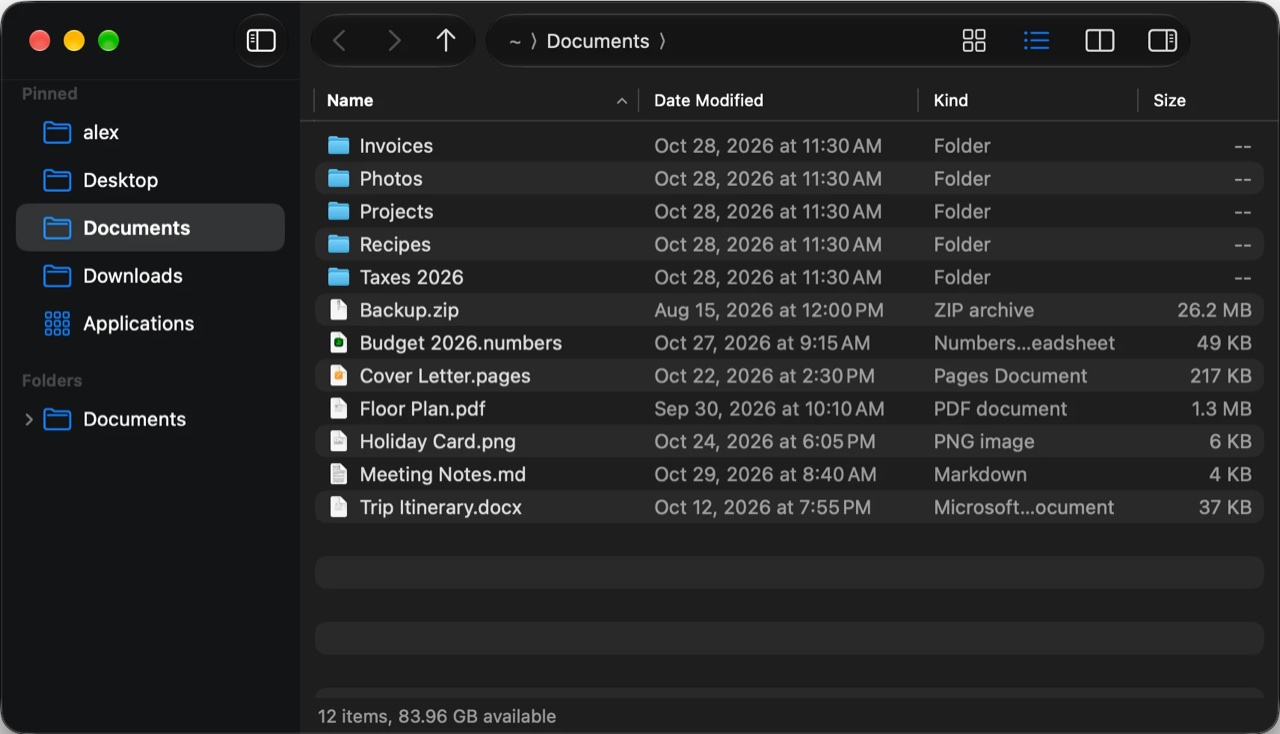Click the Photos folder icon
Screen dimensions: 1280x734
[339, 179]
